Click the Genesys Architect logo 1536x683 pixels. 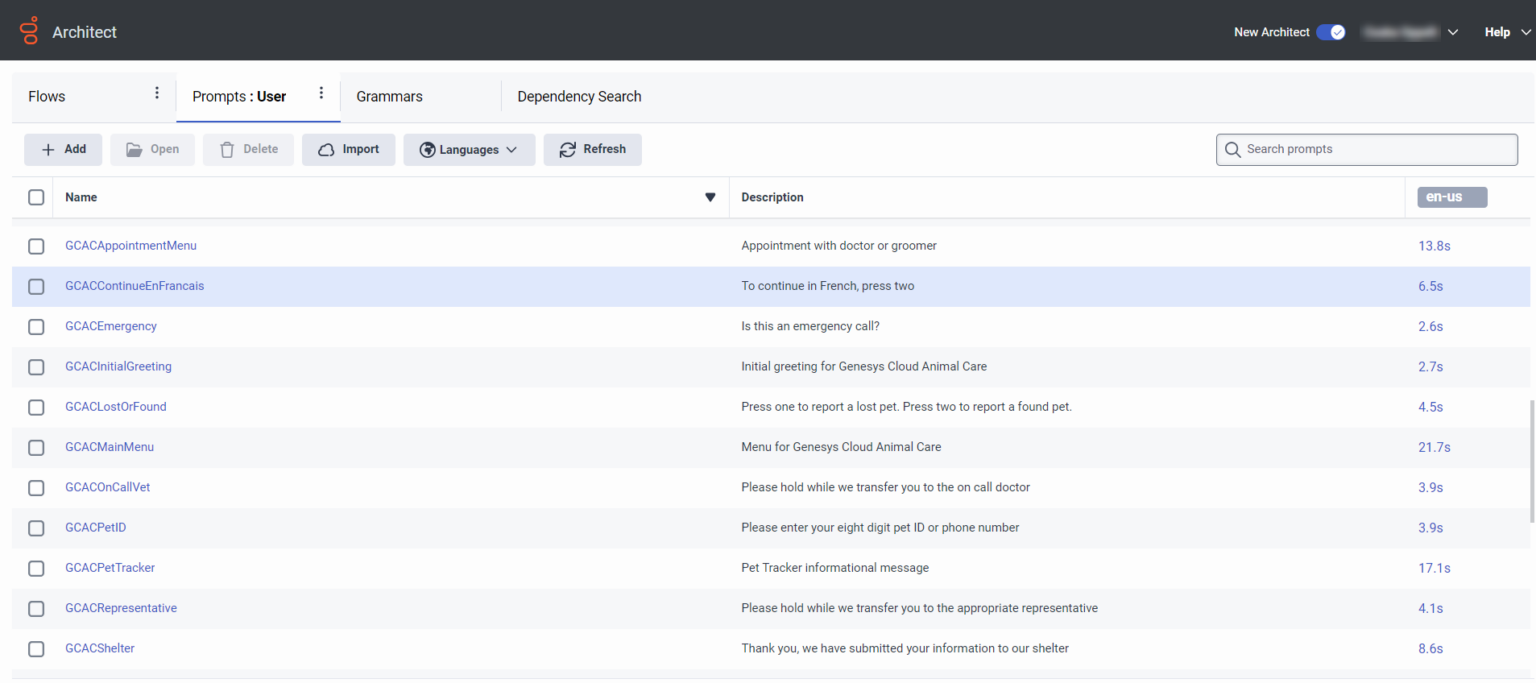[x=28, y=30]
